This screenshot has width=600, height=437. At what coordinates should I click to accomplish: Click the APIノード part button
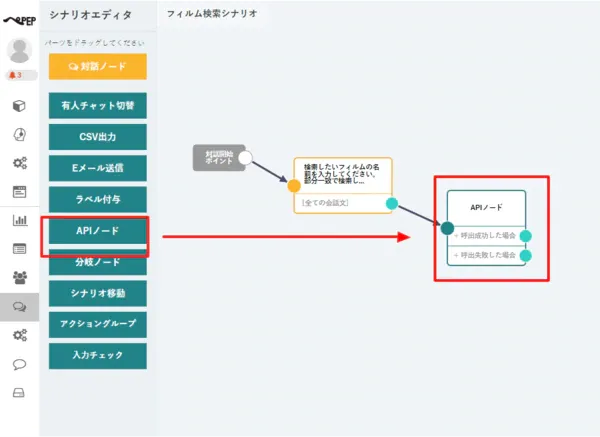pyautogui.click(x=97, y=231)
